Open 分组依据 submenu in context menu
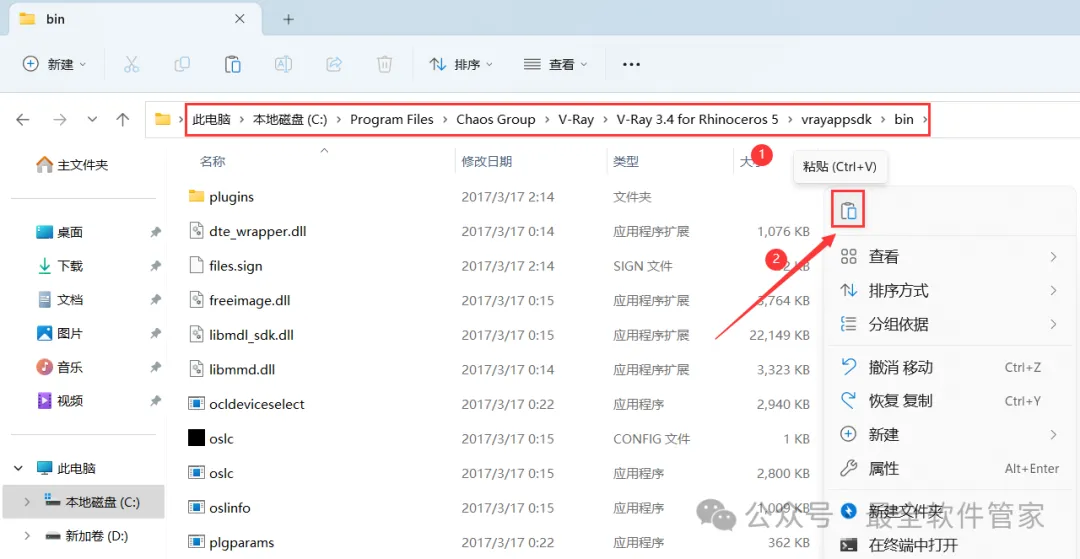Image resolution: width=1080 pixels, height=559 pixels. [949, 324]
